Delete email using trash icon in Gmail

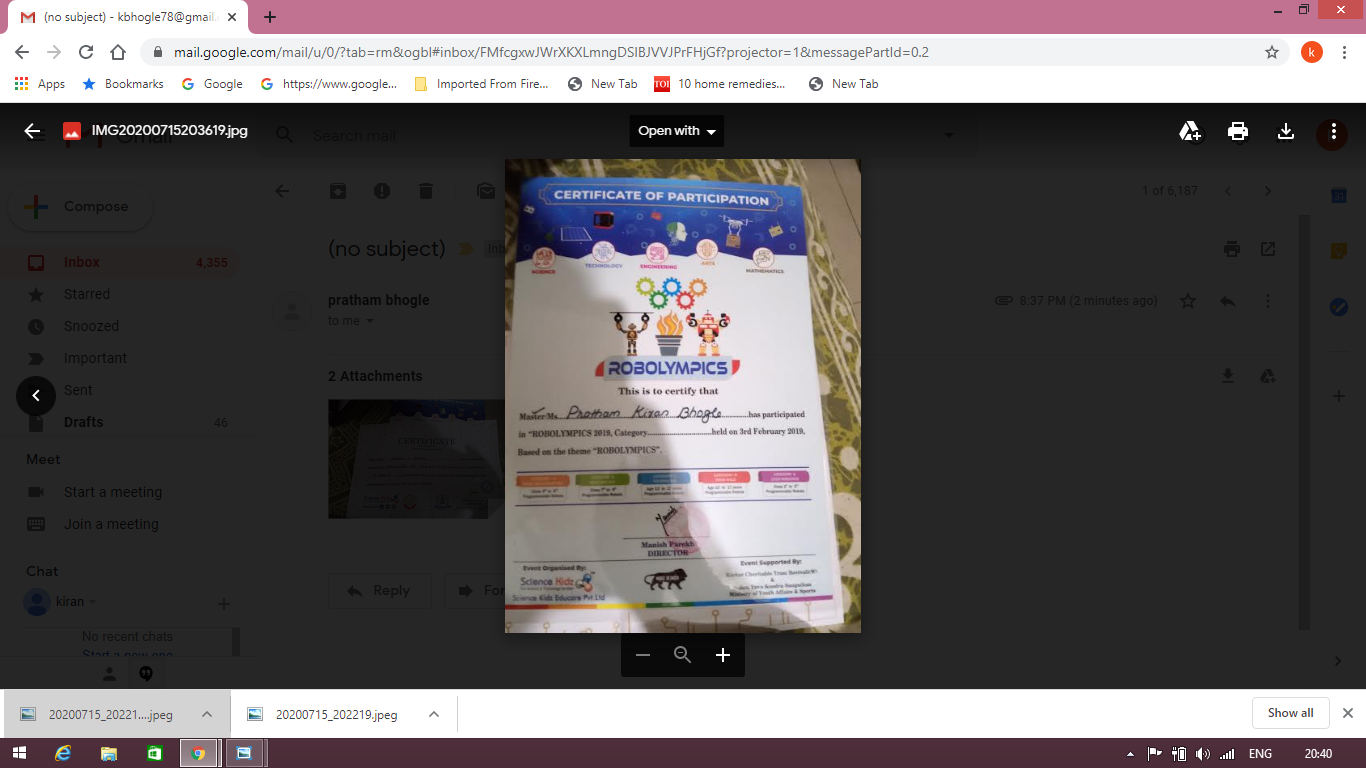coord(426,191)
